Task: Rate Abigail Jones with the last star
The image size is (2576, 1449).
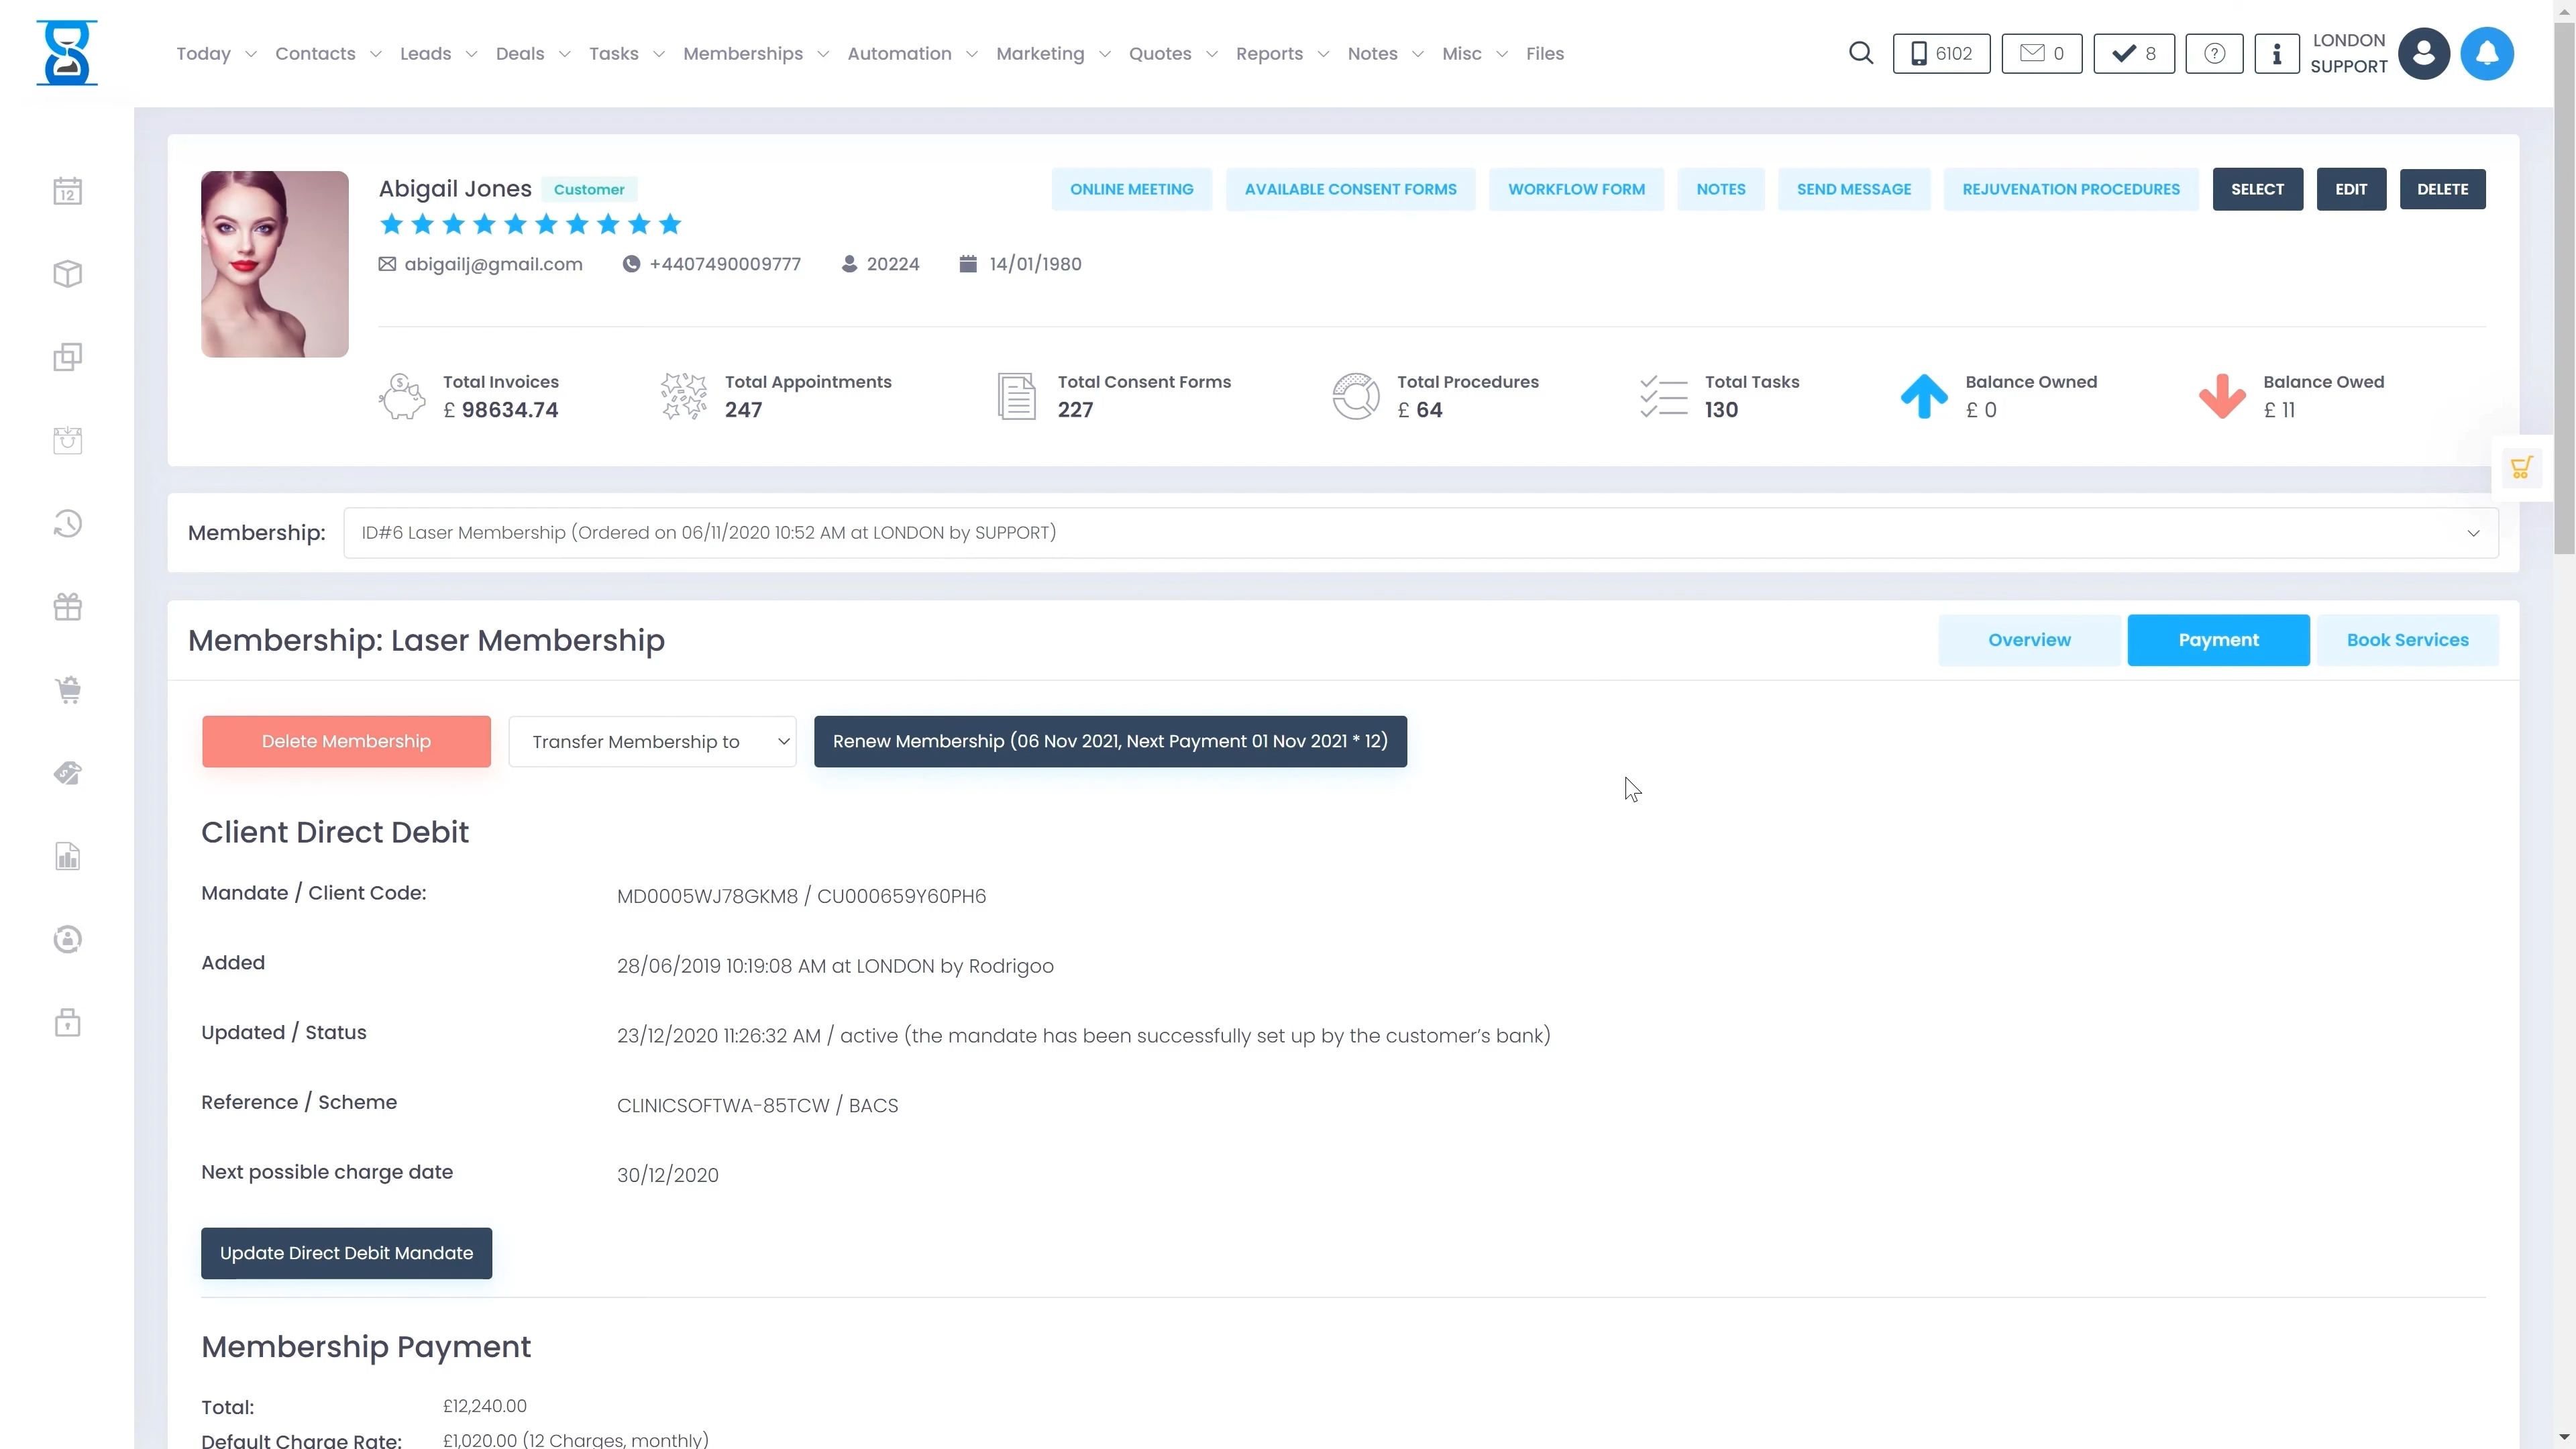Action: (x=670, y=224)
